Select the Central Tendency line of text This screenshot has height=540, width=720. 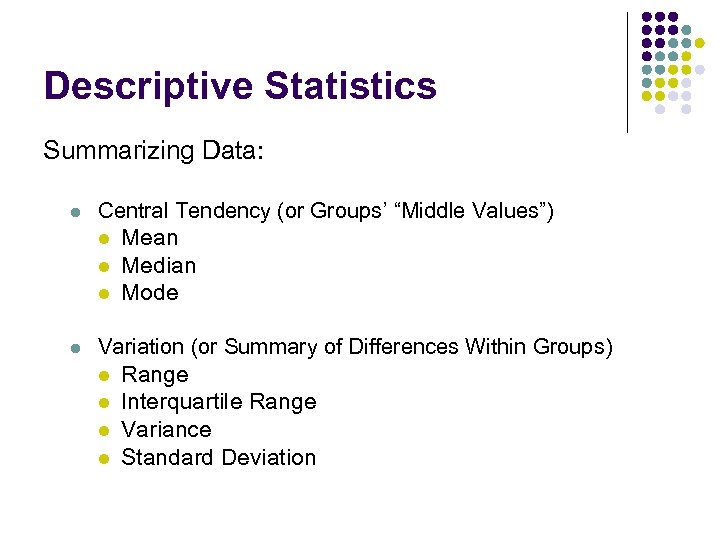click(x=325, y=211)
